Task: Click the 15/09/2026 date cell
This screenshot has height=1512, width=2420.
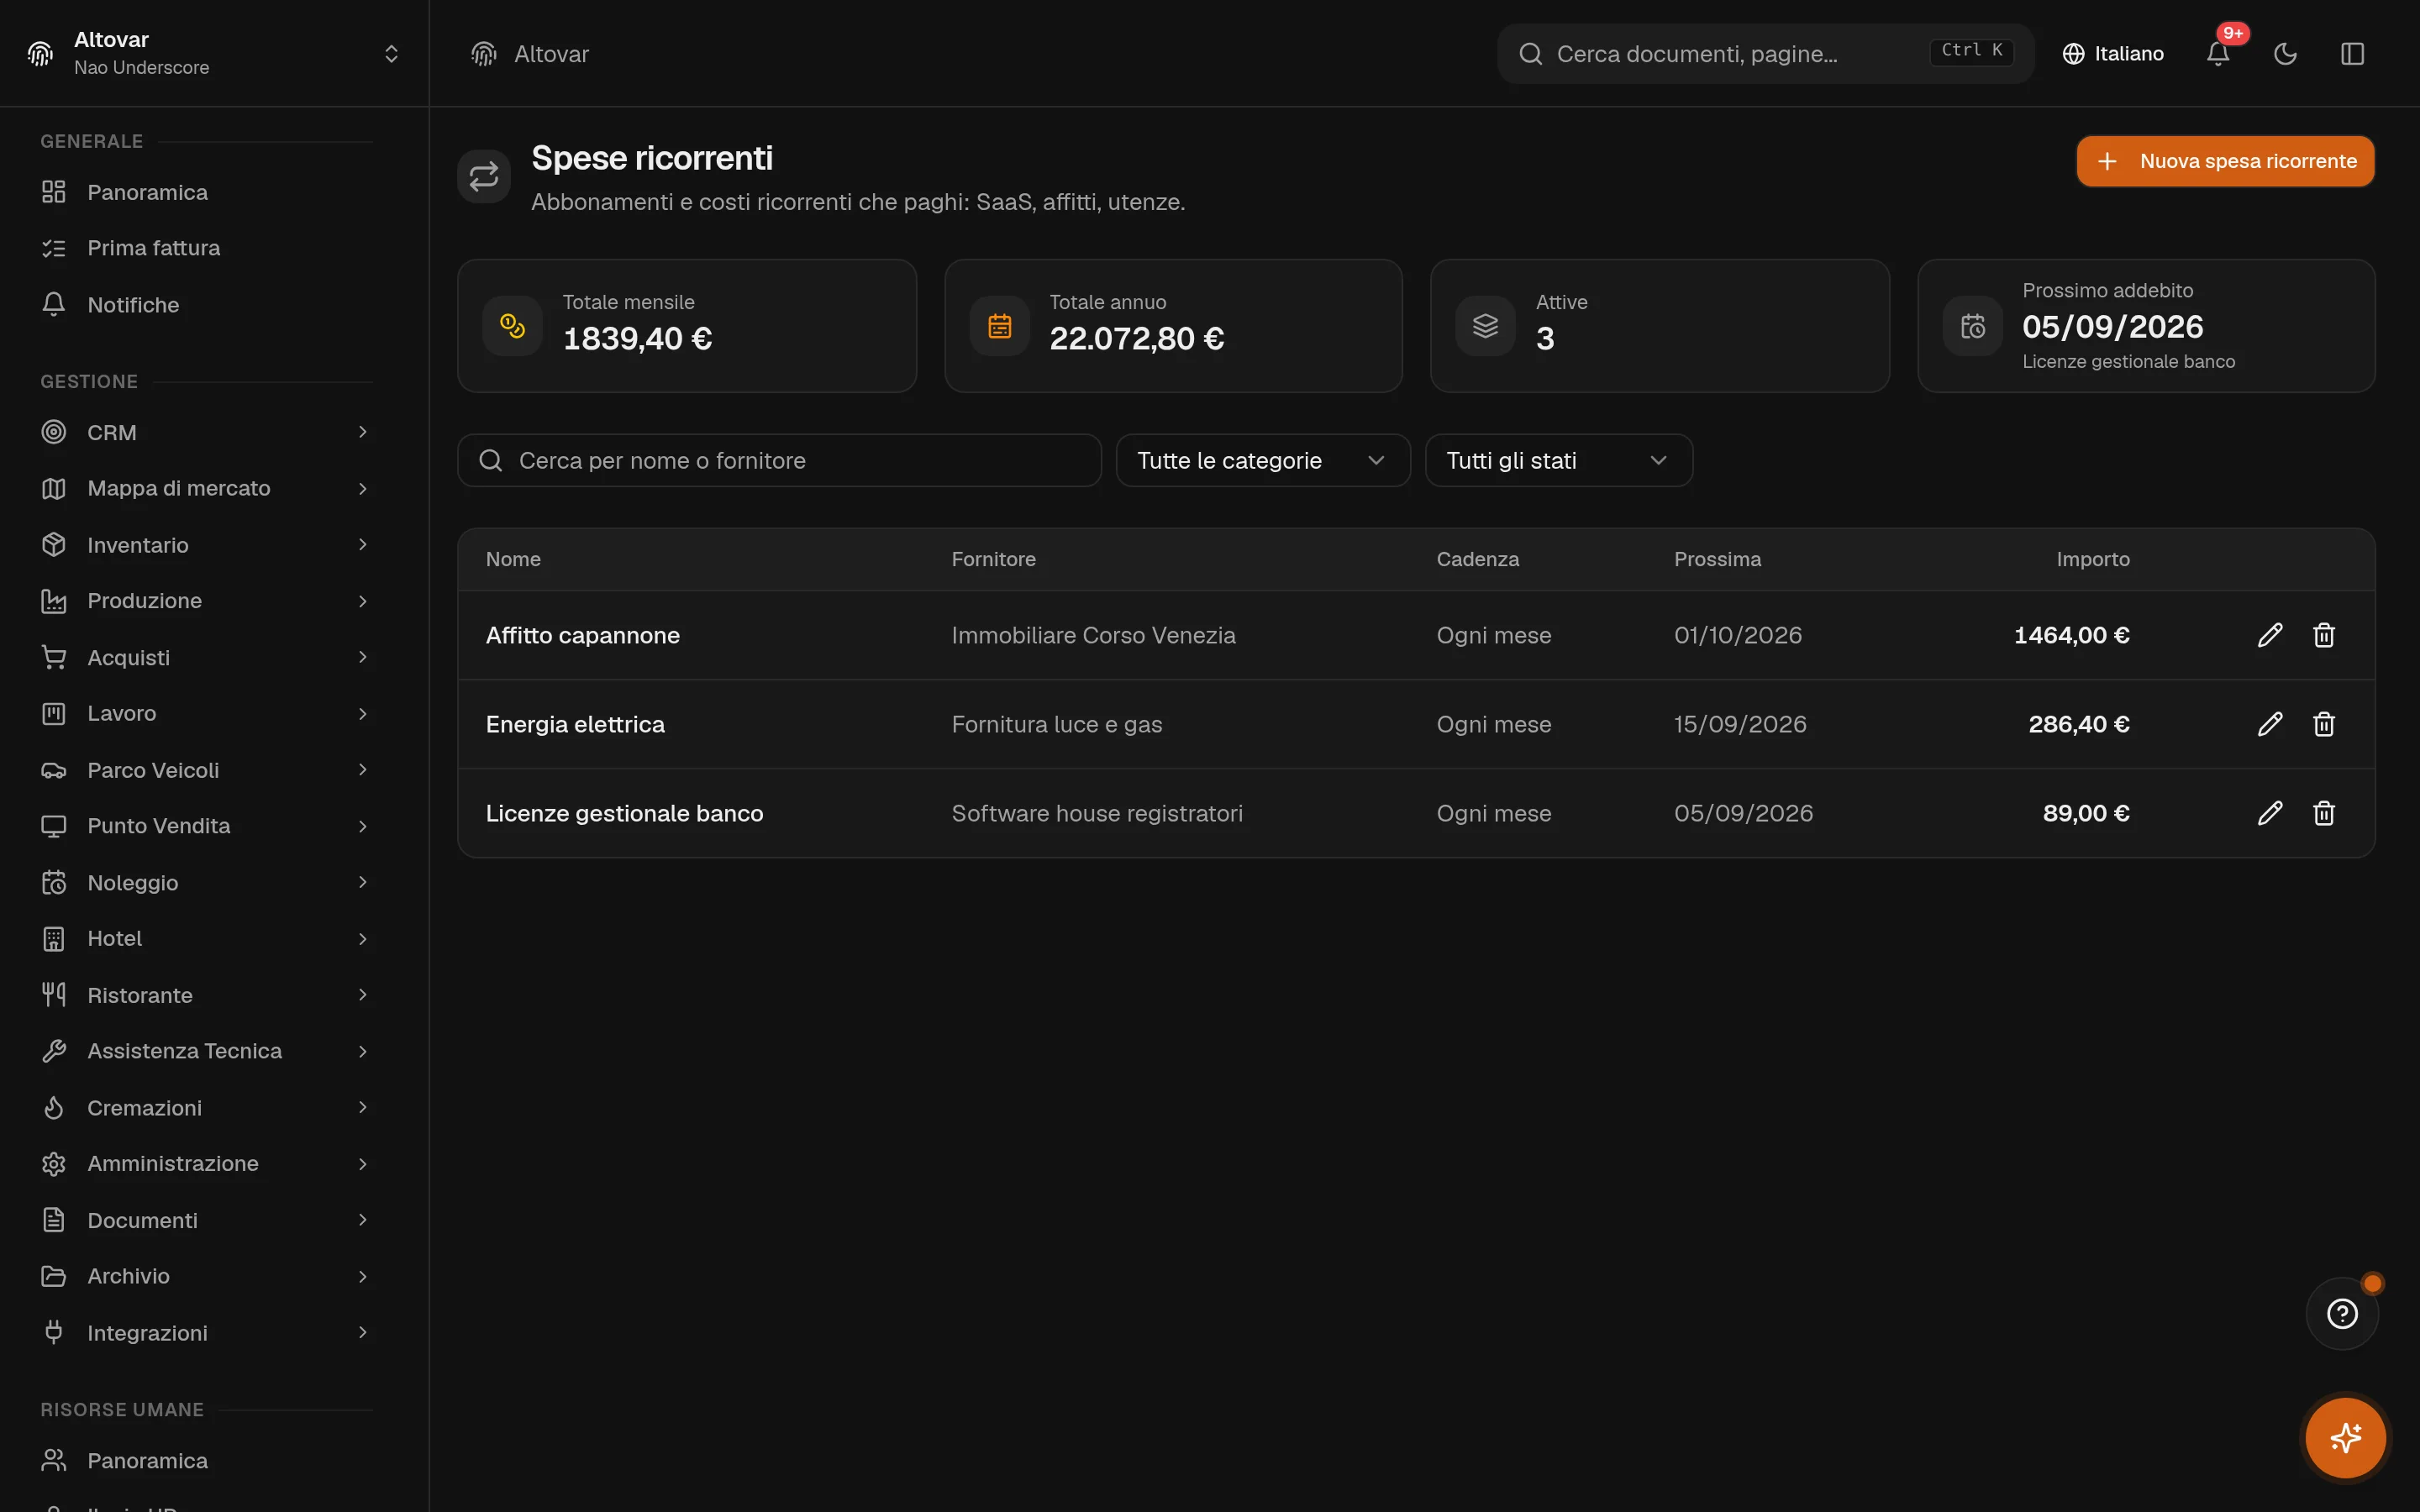Action: (x=1740, y=724)
